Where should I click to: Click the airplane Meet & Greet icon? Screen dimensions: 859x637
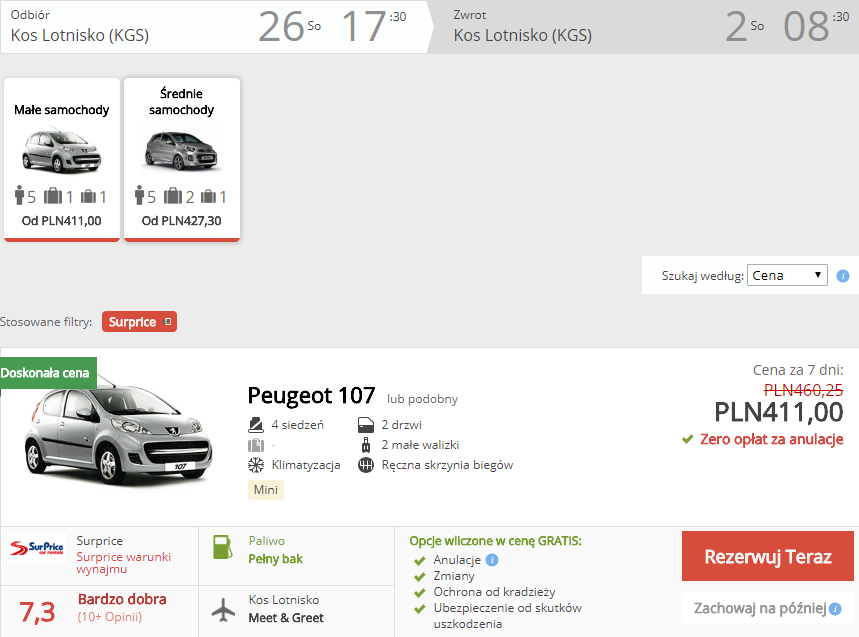click(x=224, y=610)
